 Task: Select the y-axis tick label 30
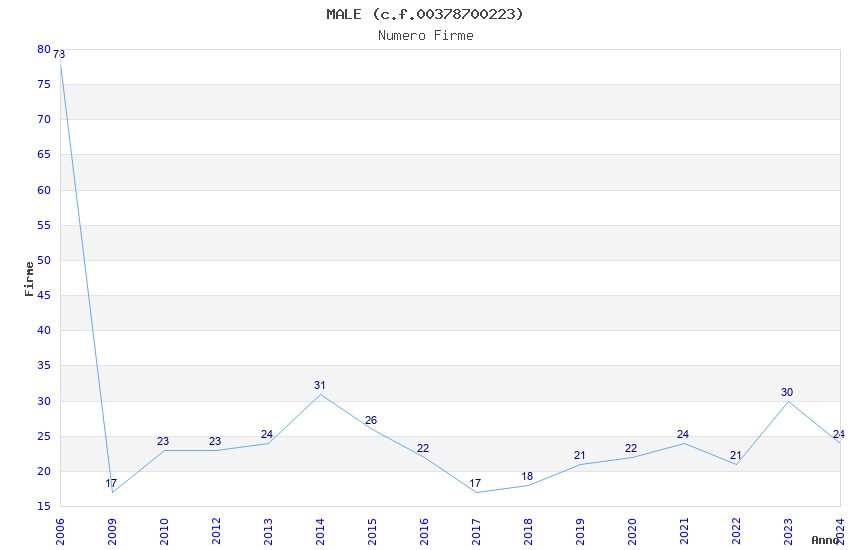coord(44,402)
